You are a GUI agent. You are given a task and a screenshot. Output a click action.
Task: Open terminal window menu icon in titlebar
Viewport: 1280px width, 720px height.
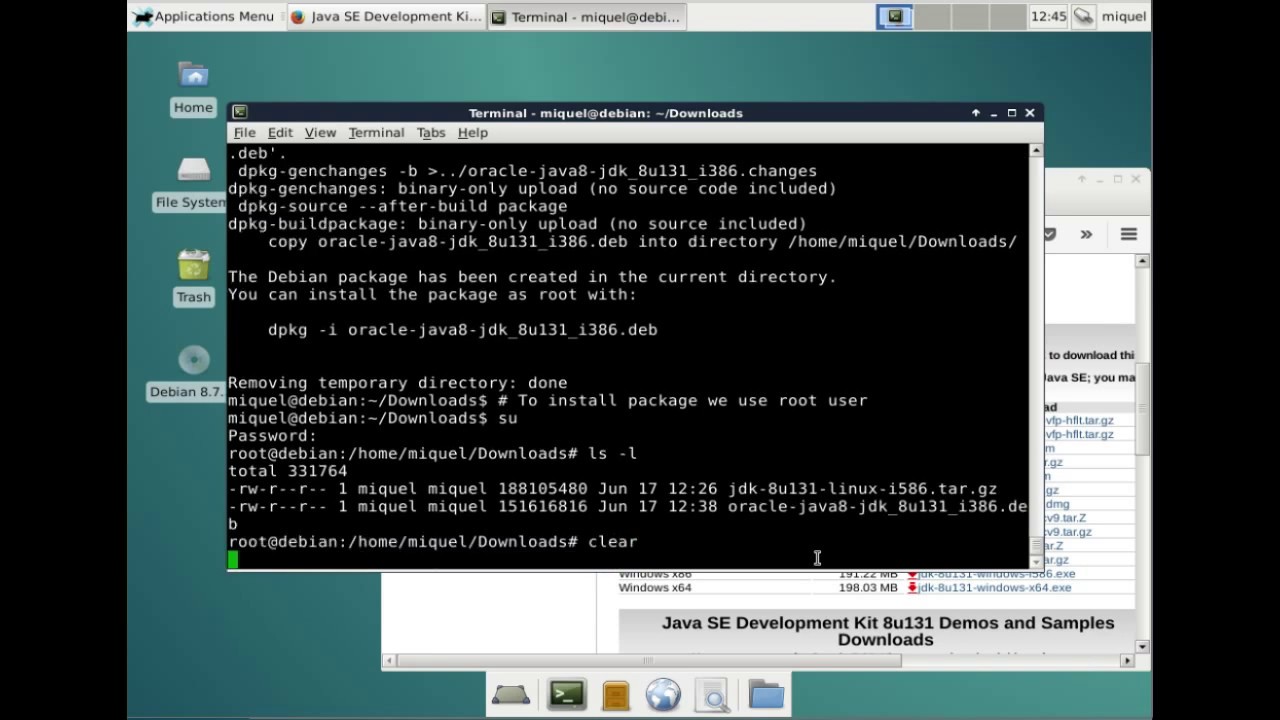click(x=240, y=112)
